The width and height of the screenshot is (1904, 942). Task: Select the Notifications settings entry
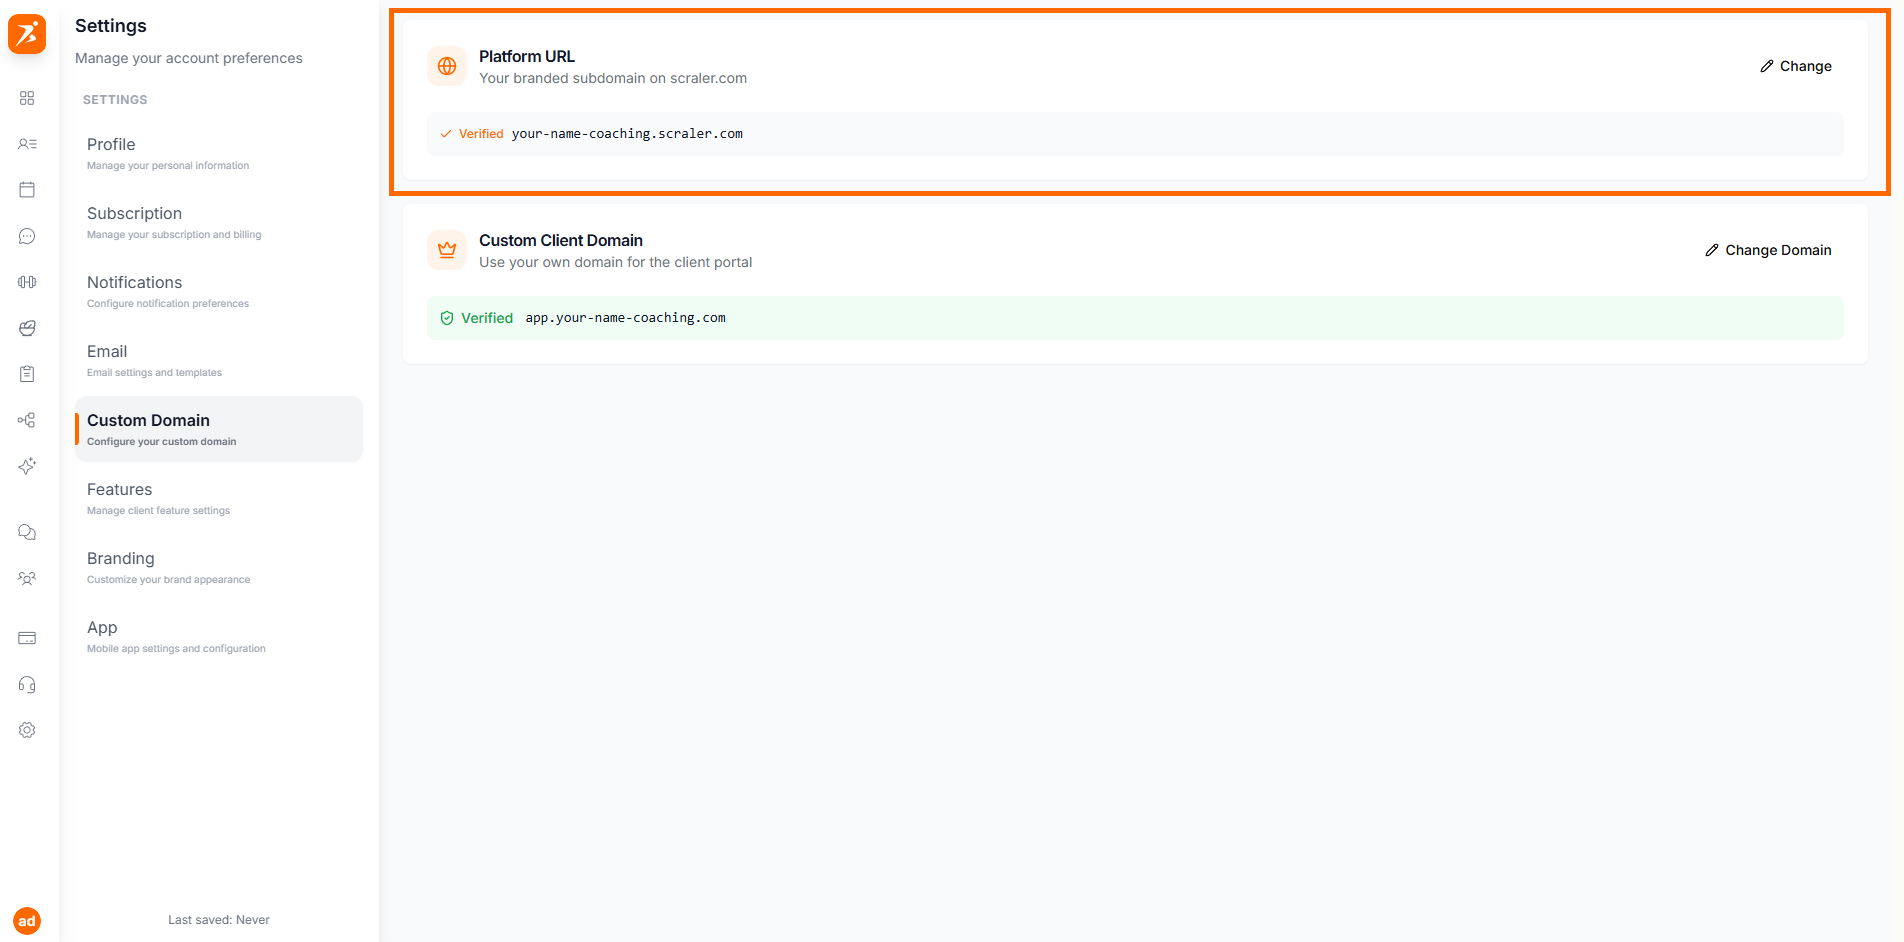coord(134,282)
